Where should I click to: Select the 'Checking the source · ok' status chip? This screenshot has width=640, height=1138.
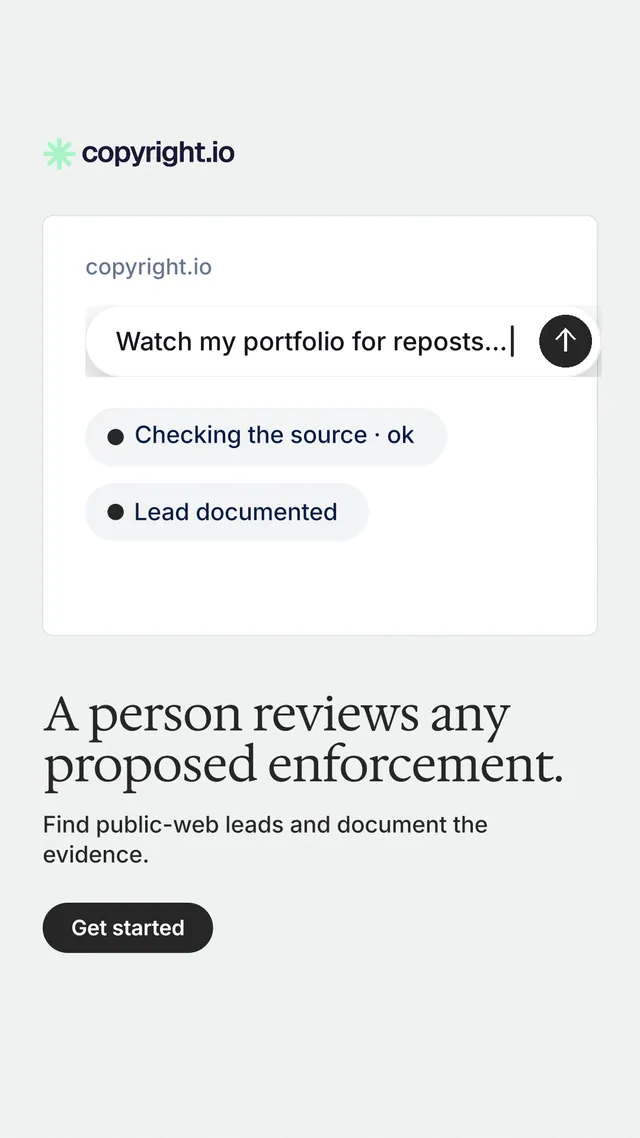click(266, 436)
